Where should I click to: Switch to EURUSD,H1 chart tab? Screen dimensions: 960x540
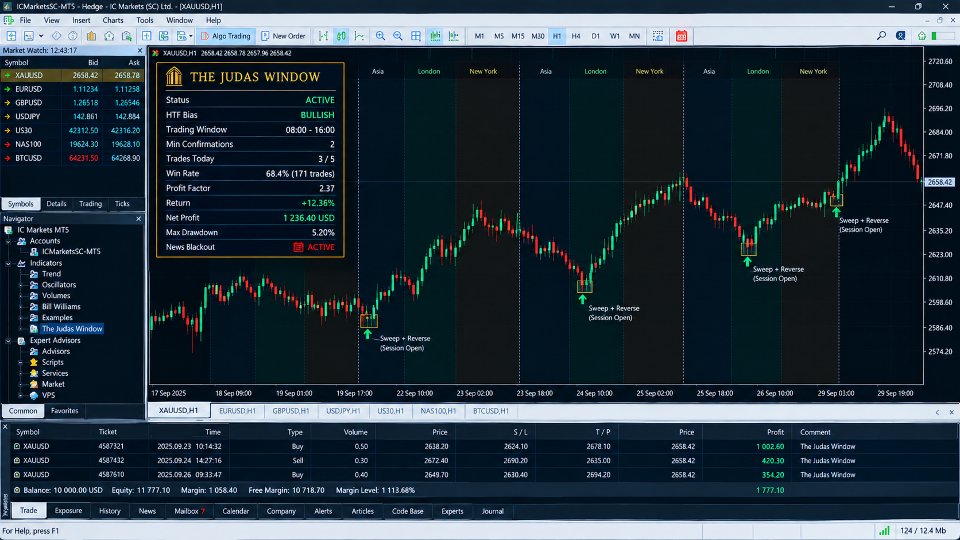point(238,411)
